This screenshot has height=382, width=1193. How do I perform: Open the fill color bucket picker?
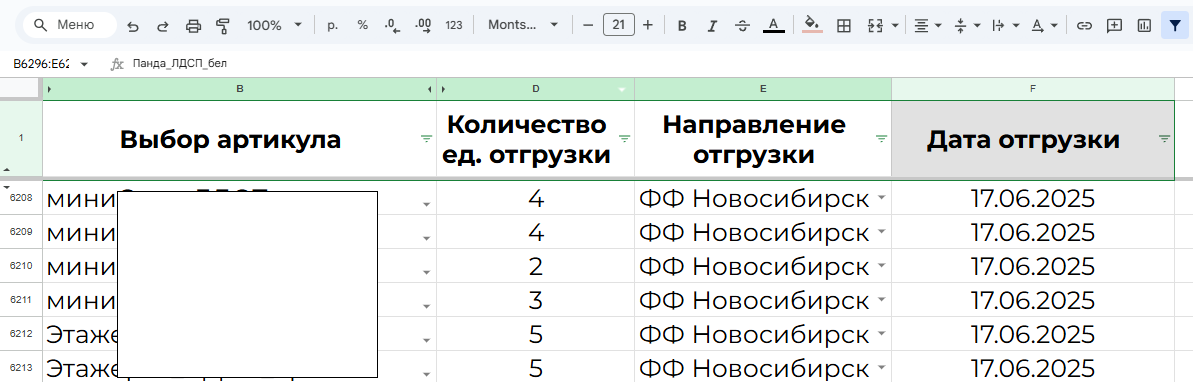point(812,25)
